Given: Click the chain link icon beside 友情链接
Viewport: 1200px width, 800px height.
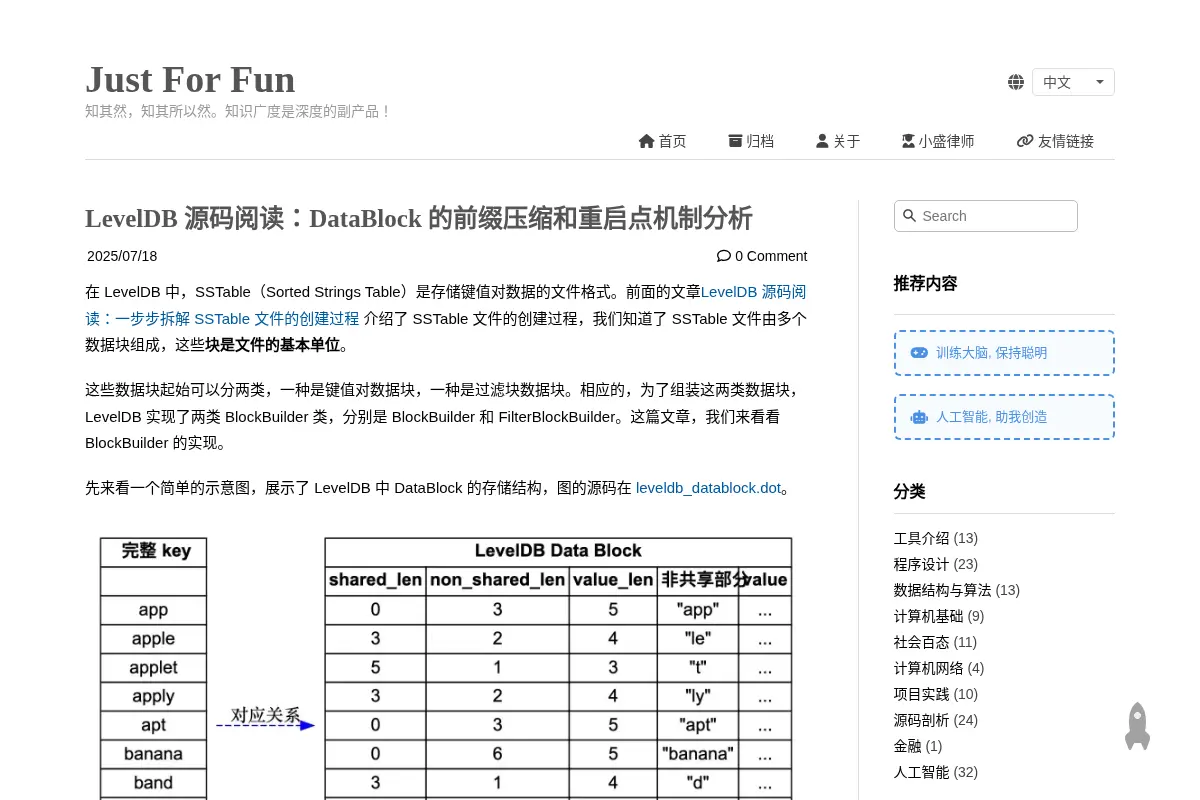Looking at the screenshot, I should tap(1025, 141).
